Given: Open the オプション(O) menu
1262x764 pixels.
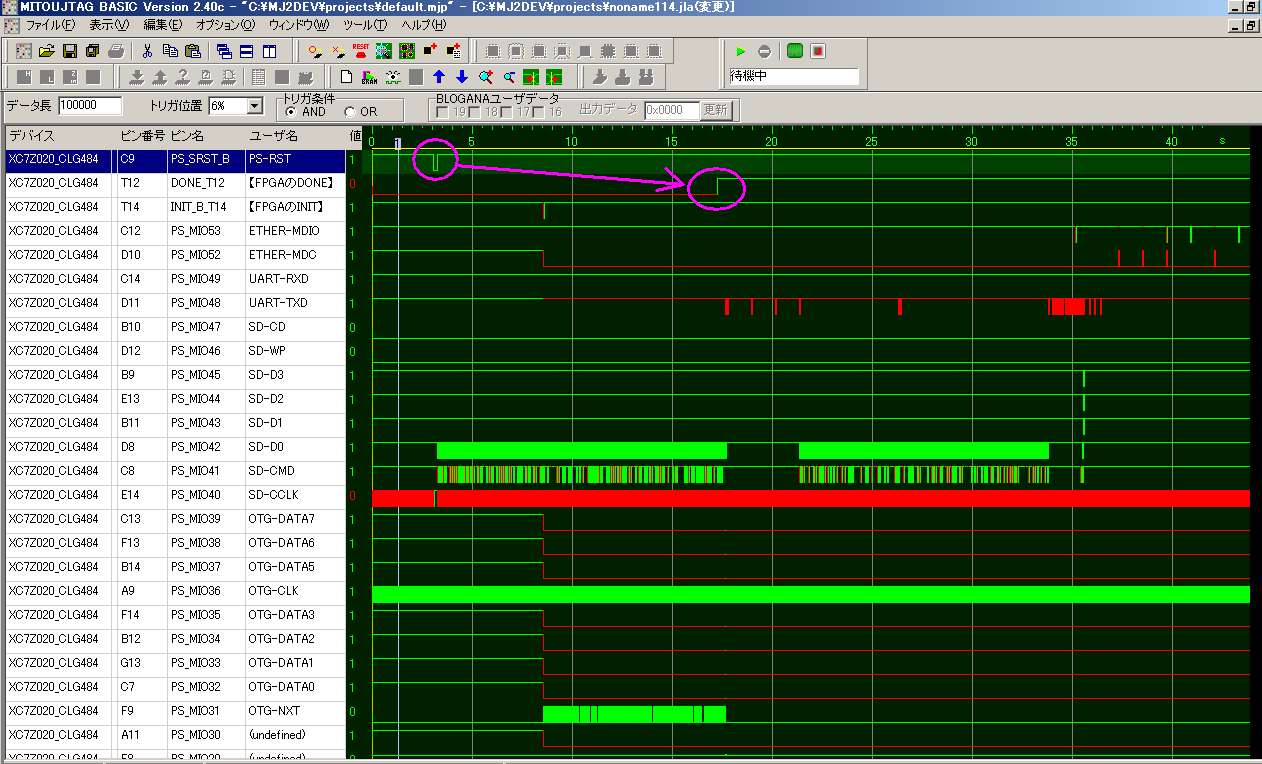Looking at the screenshot, I should [225, 24].
